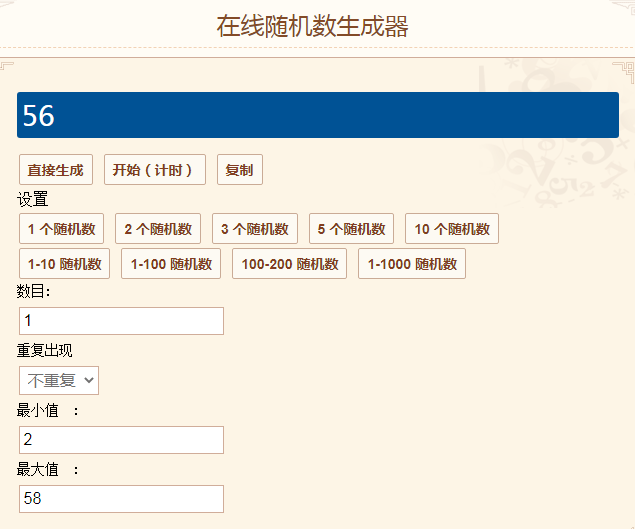
Task: Focus the 最小值 input field
Action: point(121,440)
